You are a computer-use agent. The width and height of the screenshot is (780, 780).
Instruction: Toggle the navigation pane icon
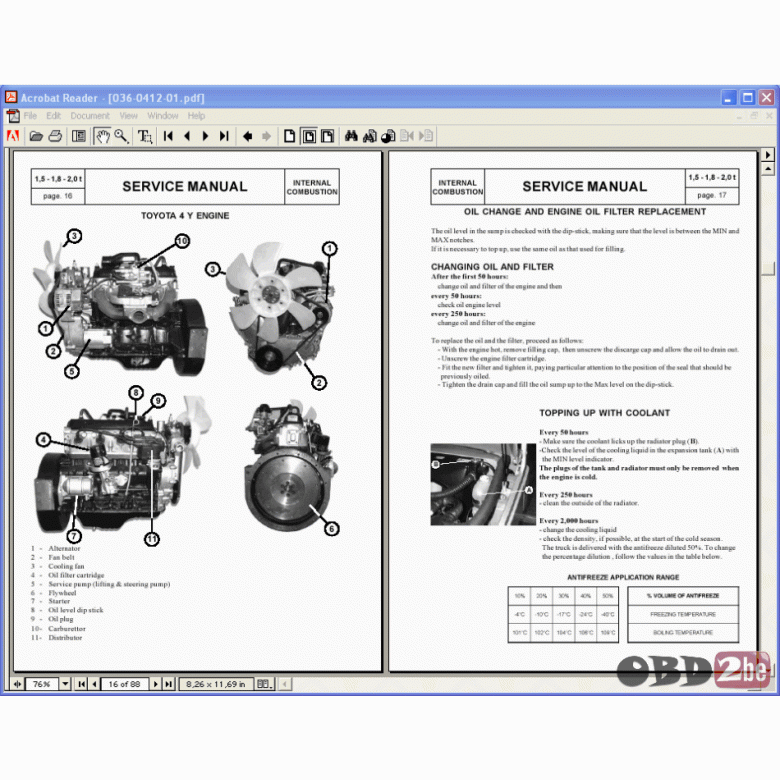pos(79,136)
